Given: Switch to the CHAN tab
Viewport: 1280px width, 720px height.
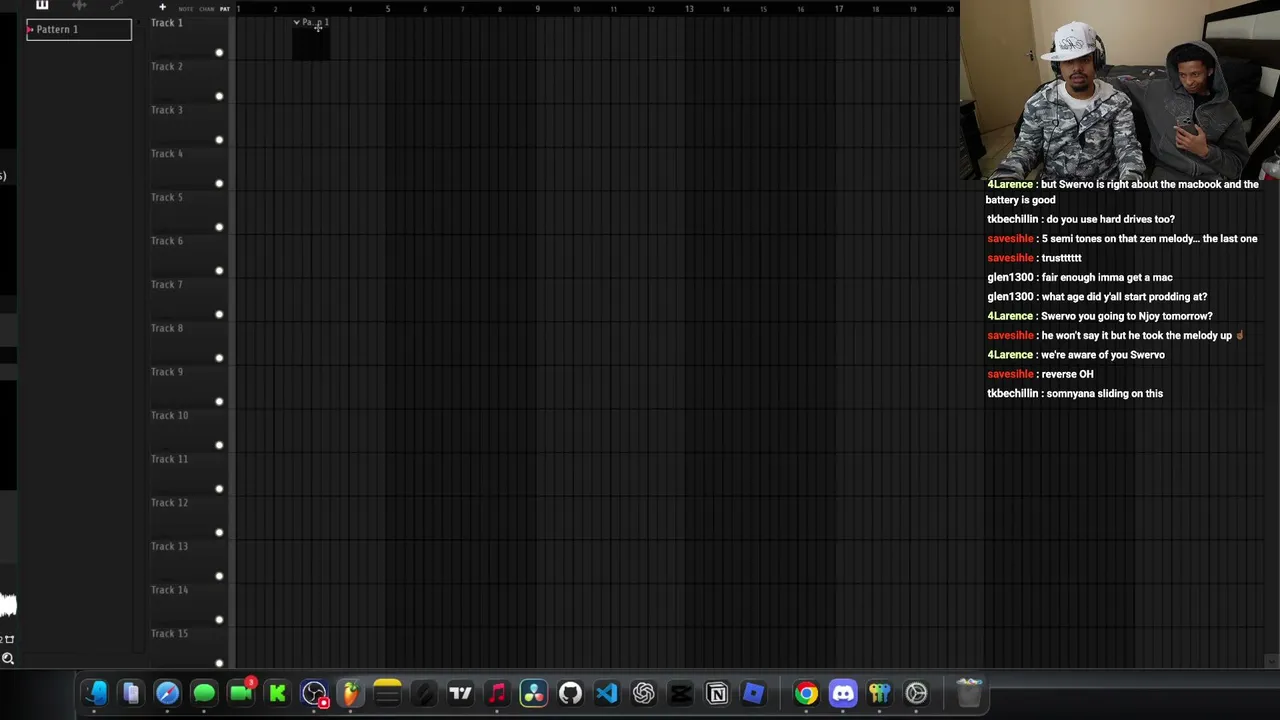Looking at the screenshot, I should [x=207, y=9].
